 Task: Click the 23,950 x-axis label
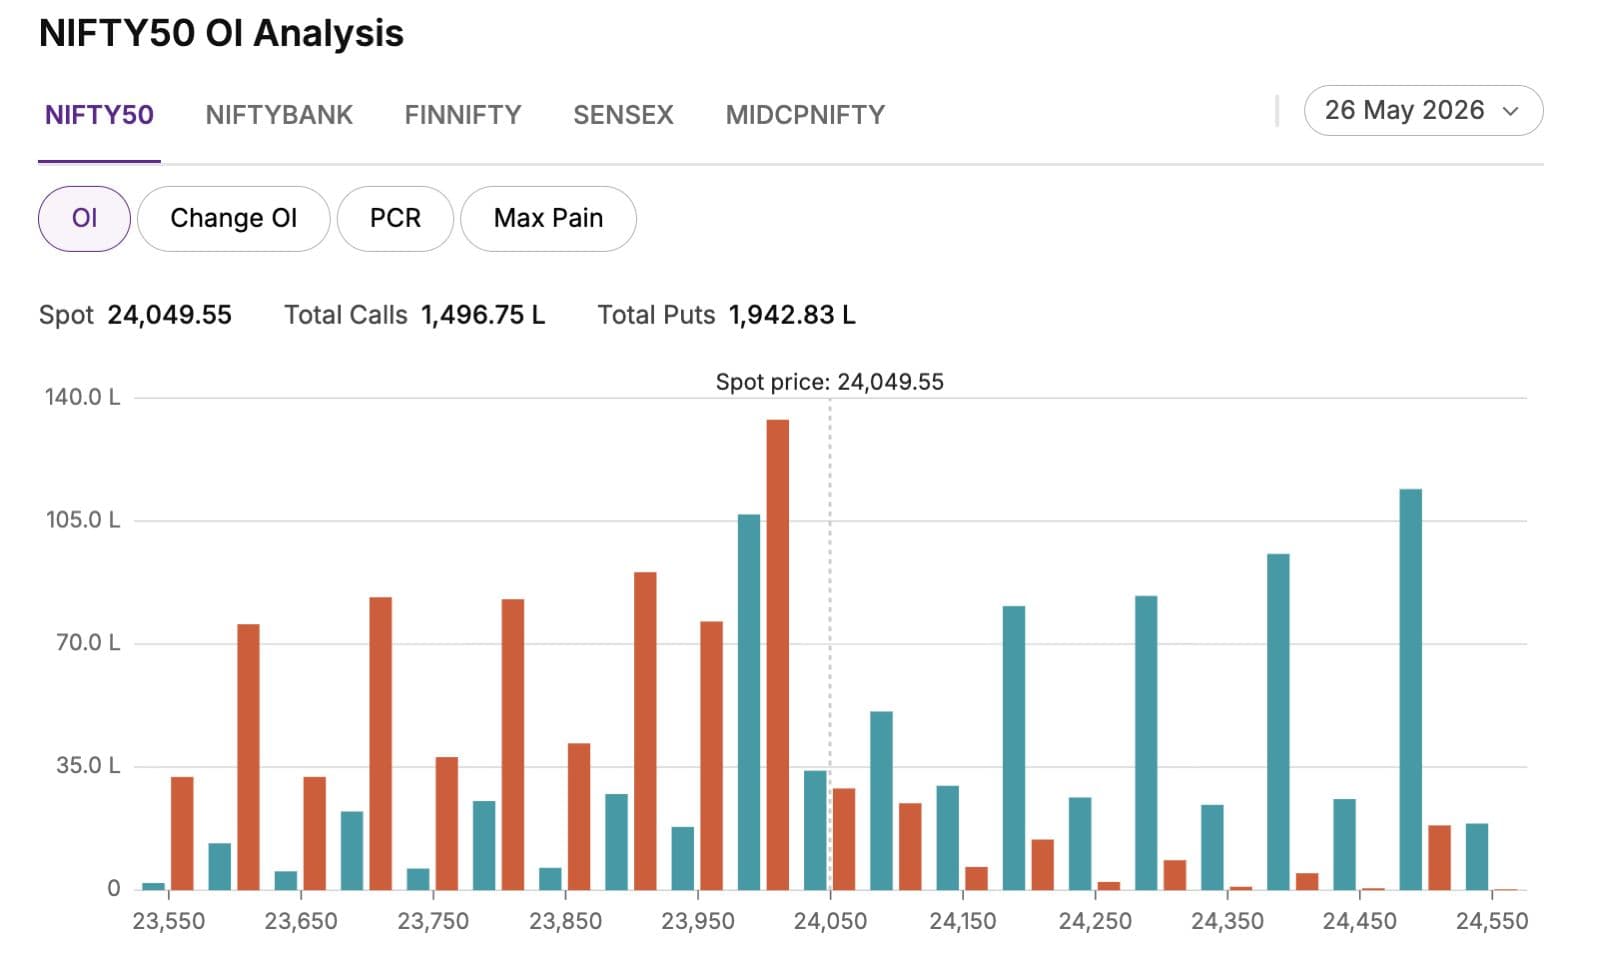[x=697, y=921]
